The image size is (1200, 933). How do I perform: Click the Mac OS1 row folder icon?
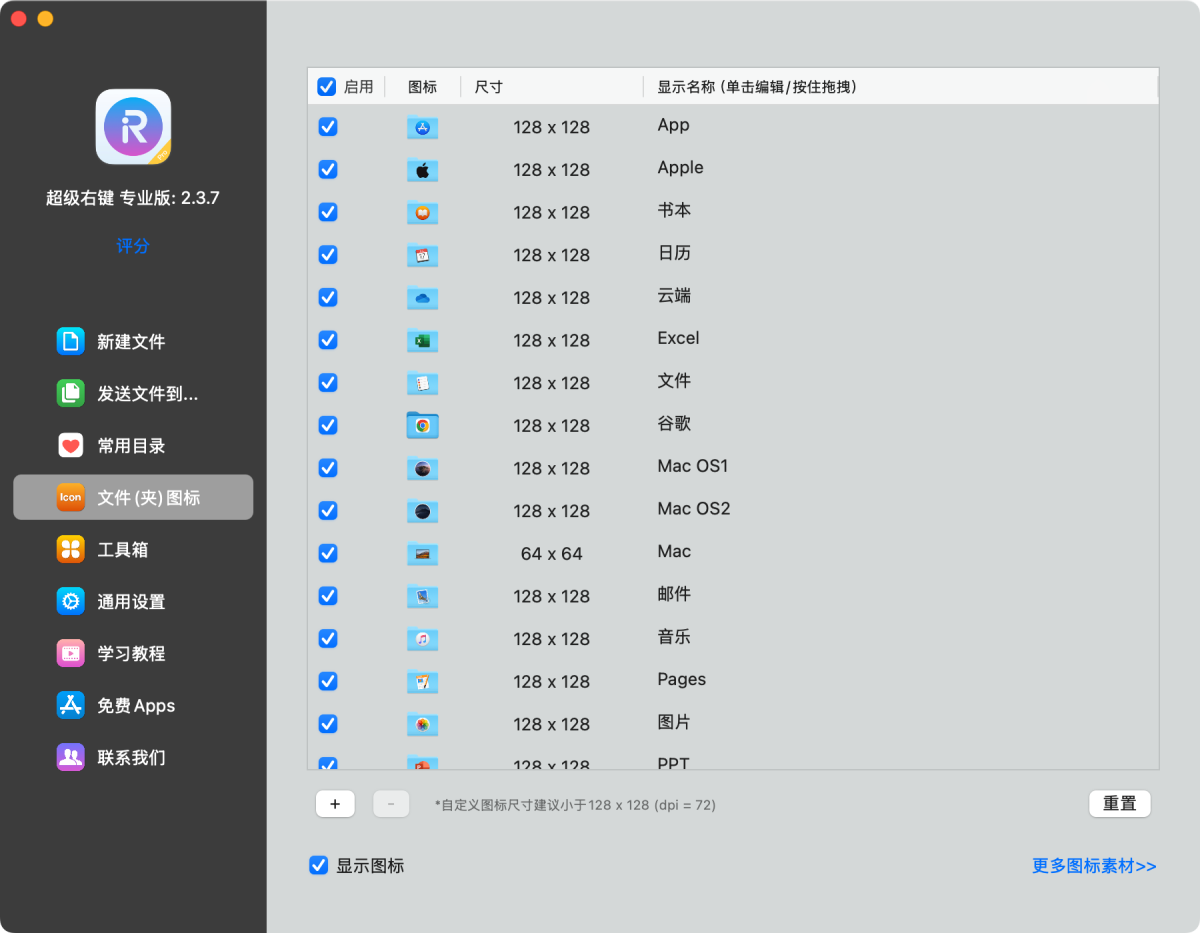point(423,468)
